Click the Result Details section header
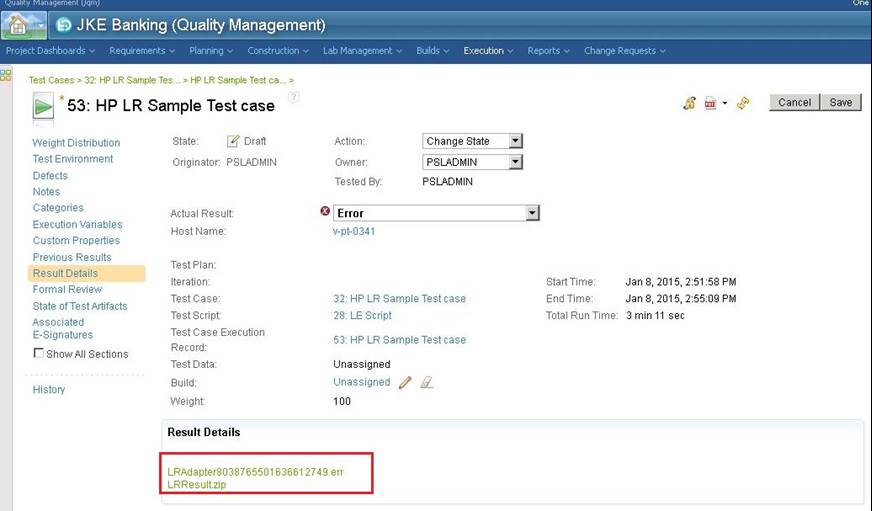This screenshot has height=511, width=872. click(x=204, y=432)
